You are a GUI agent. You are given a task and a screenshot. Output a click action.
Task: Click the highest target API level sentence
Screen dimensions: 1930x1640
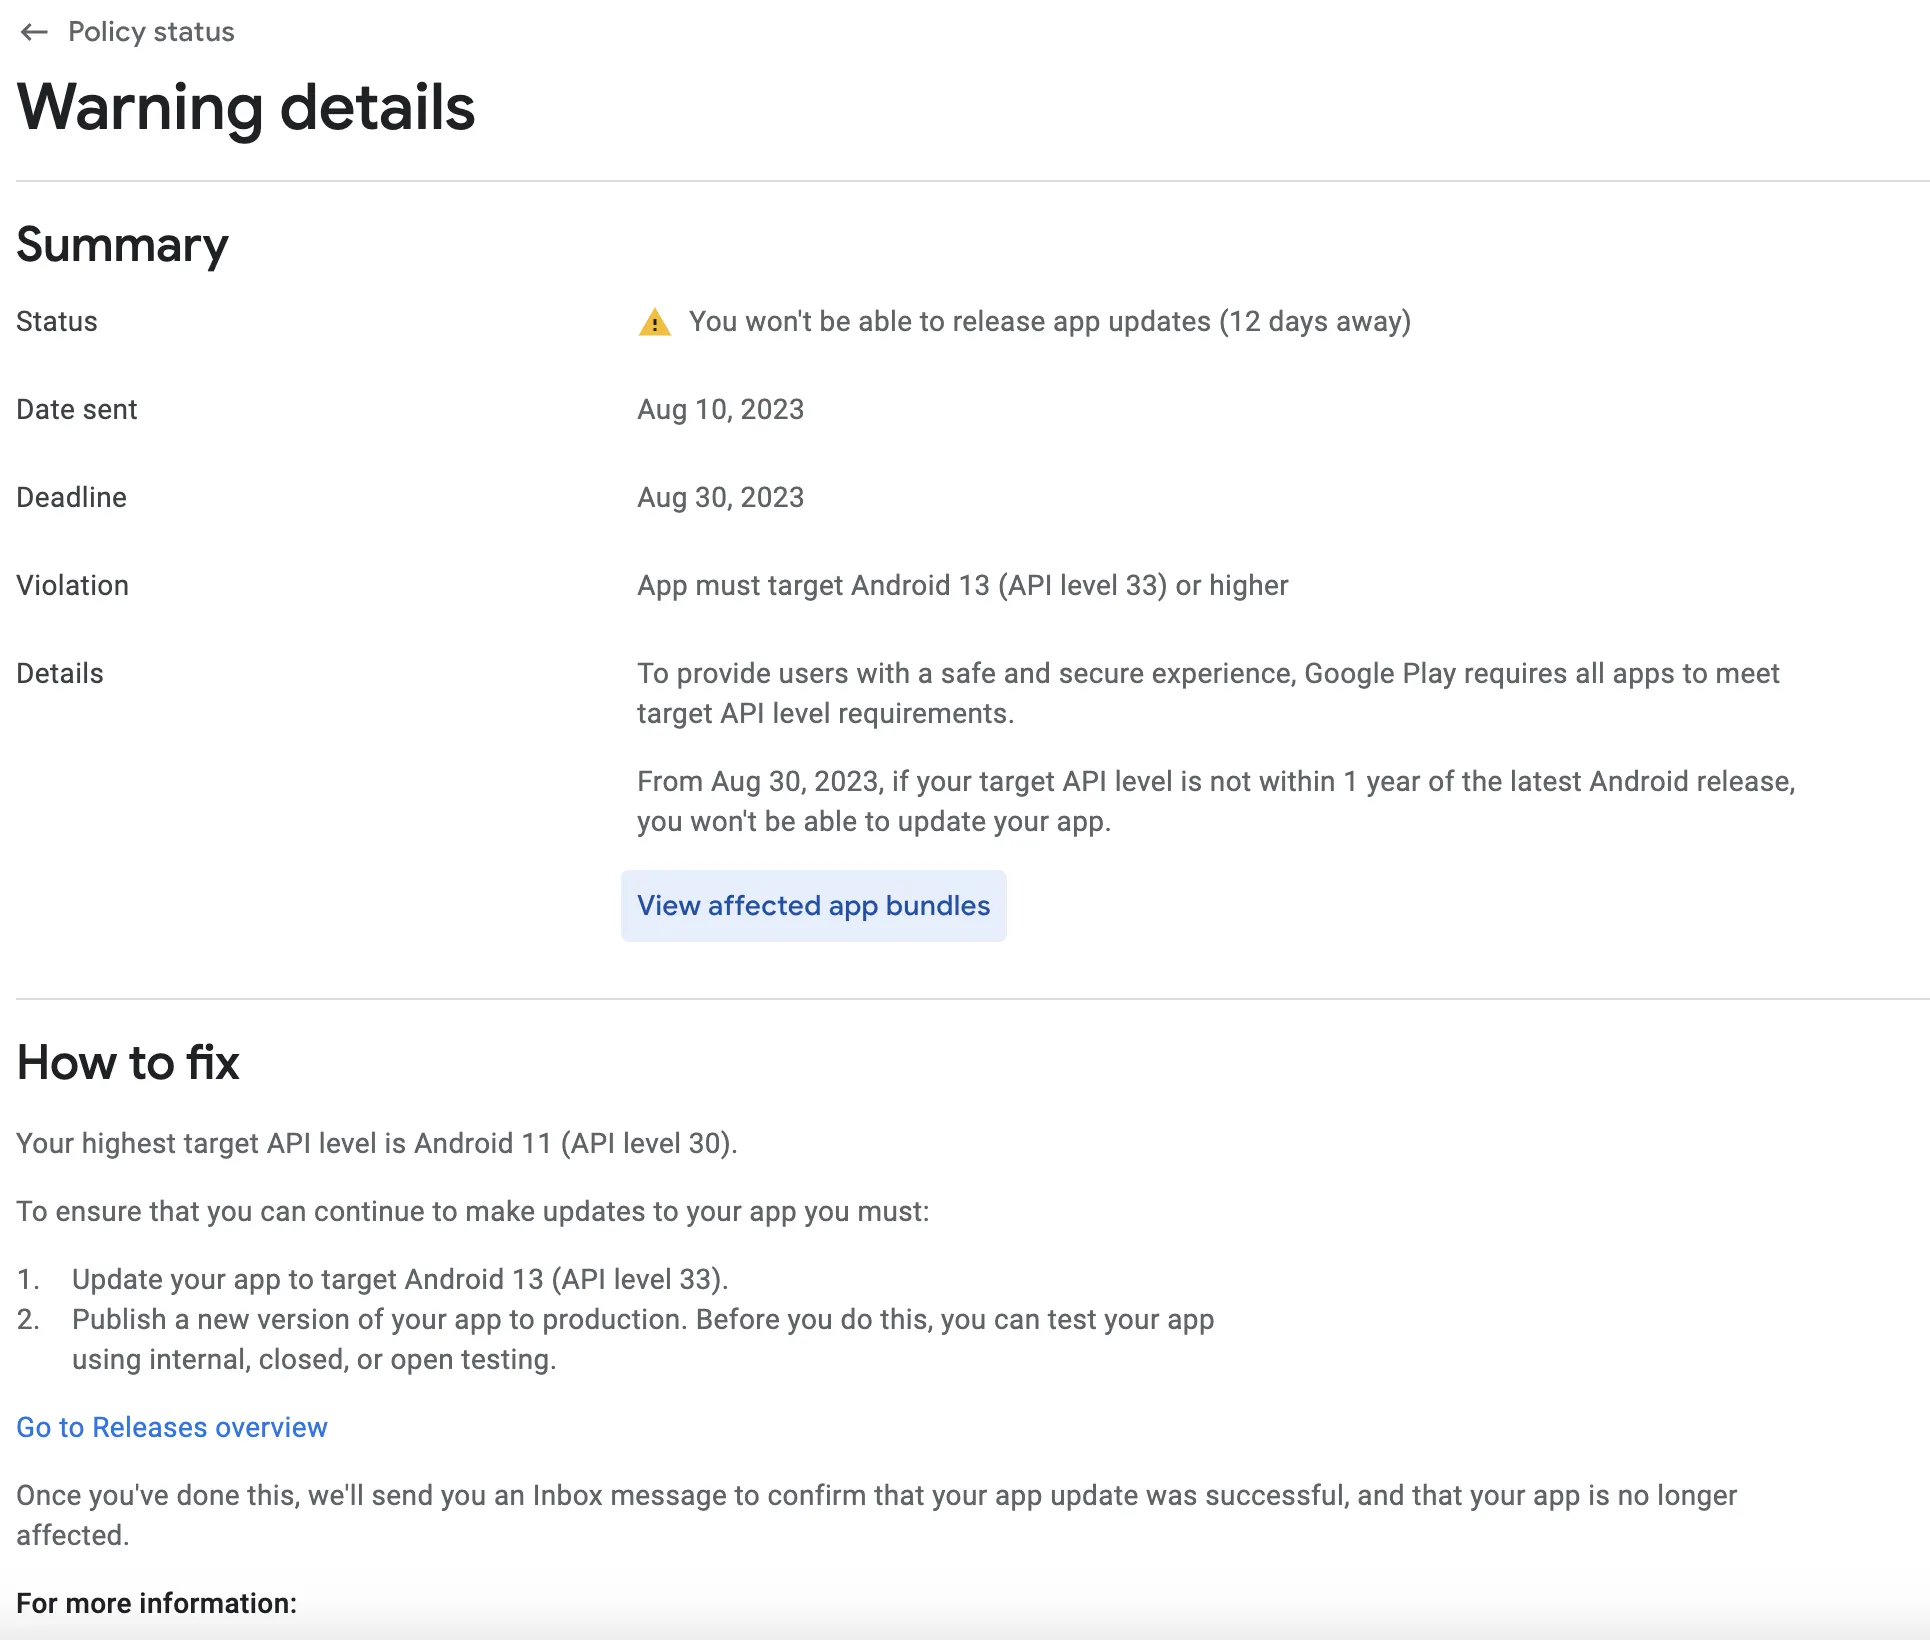376,1143
